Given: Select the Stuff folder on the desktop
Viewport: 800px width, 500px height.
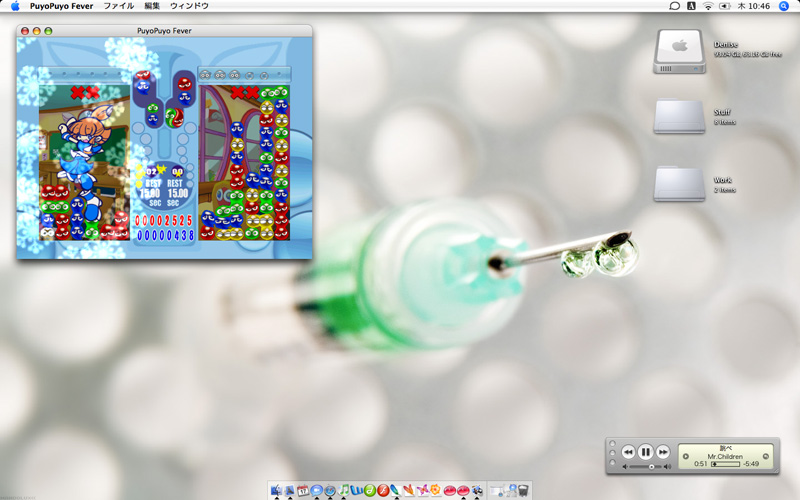Looking at the screenshot, I should click(679, 116).
